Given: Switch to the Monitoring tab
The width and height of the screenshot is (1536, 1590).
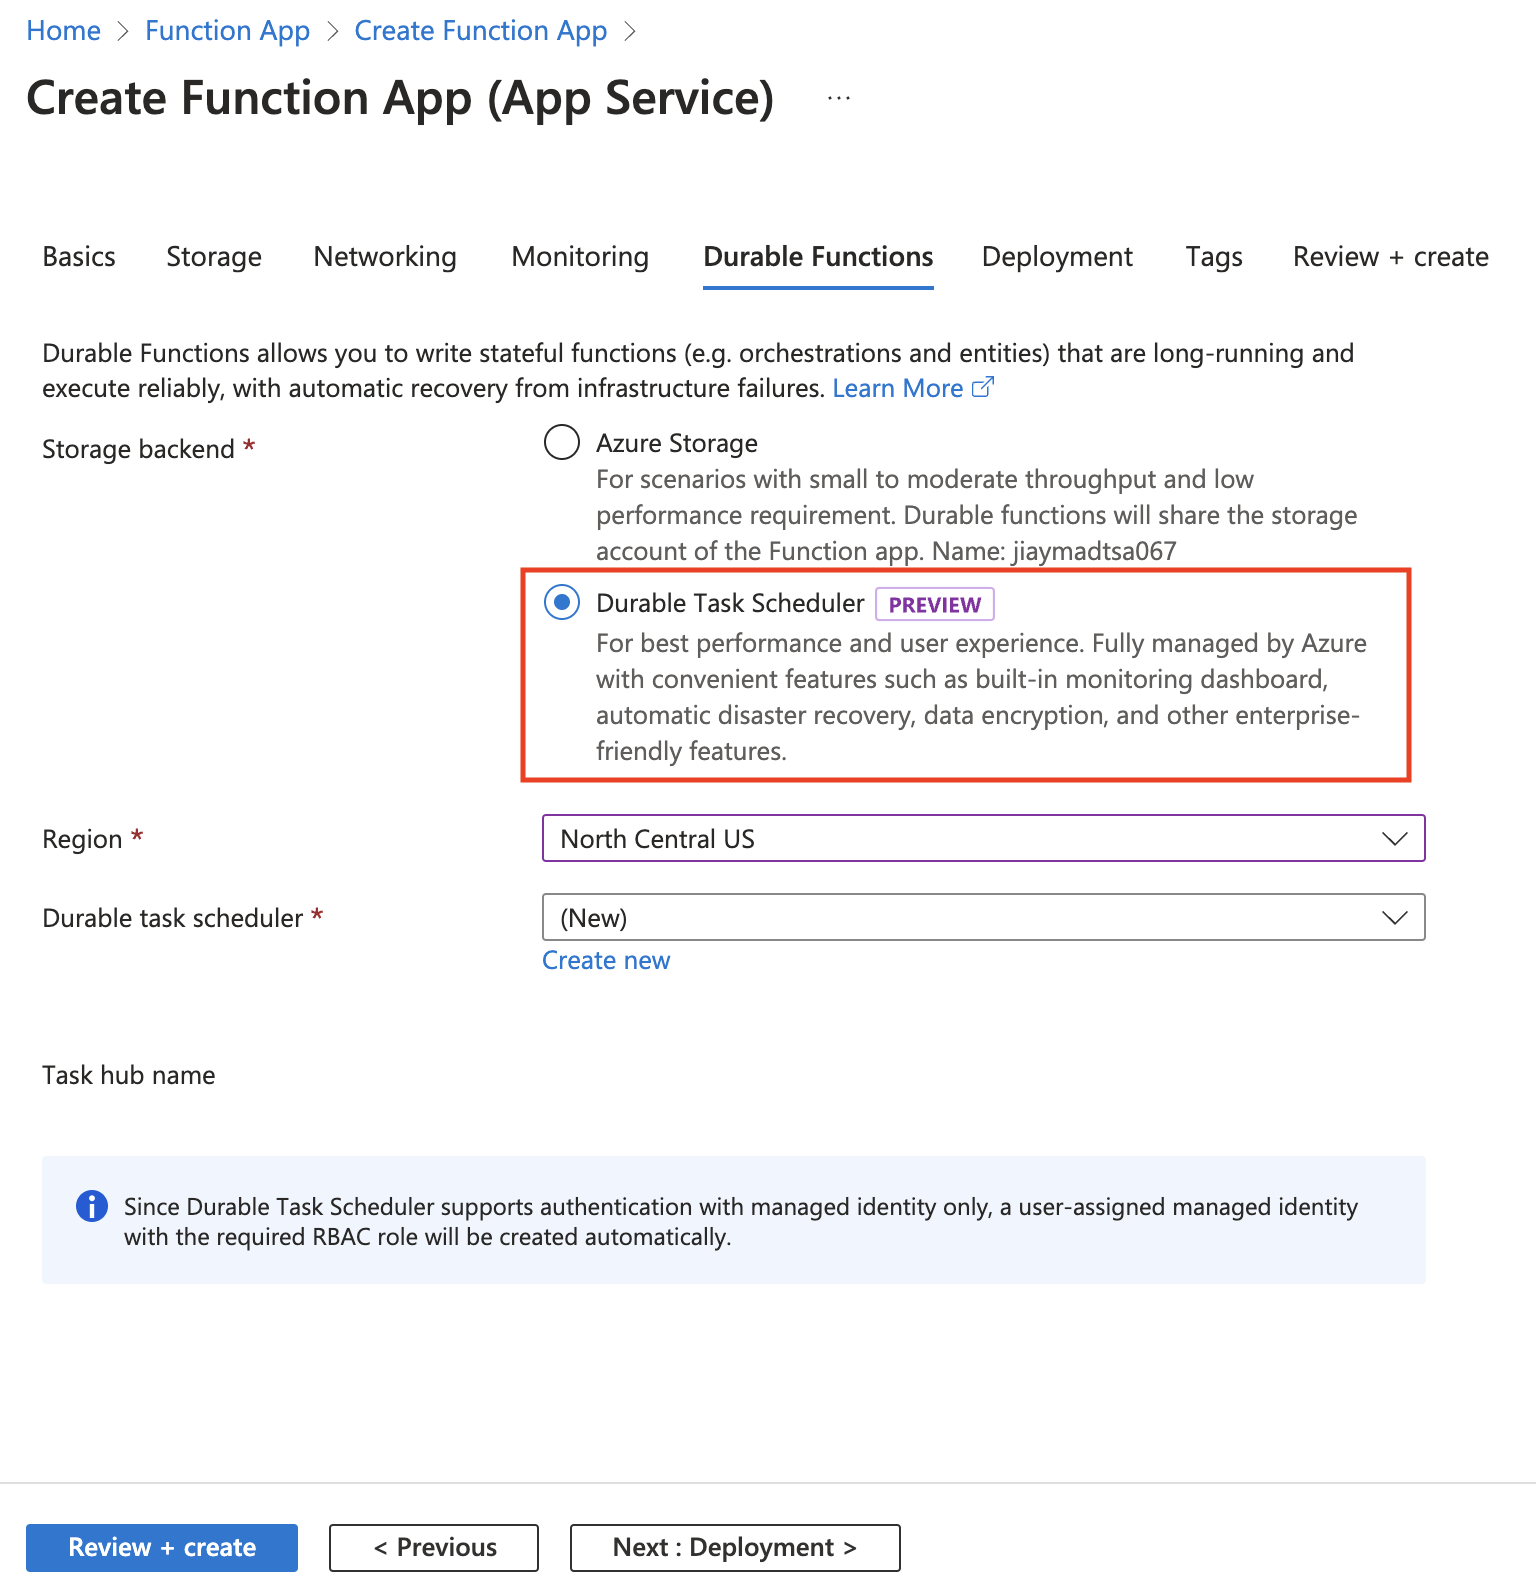Looking at the screenshot, I should 580,257.
